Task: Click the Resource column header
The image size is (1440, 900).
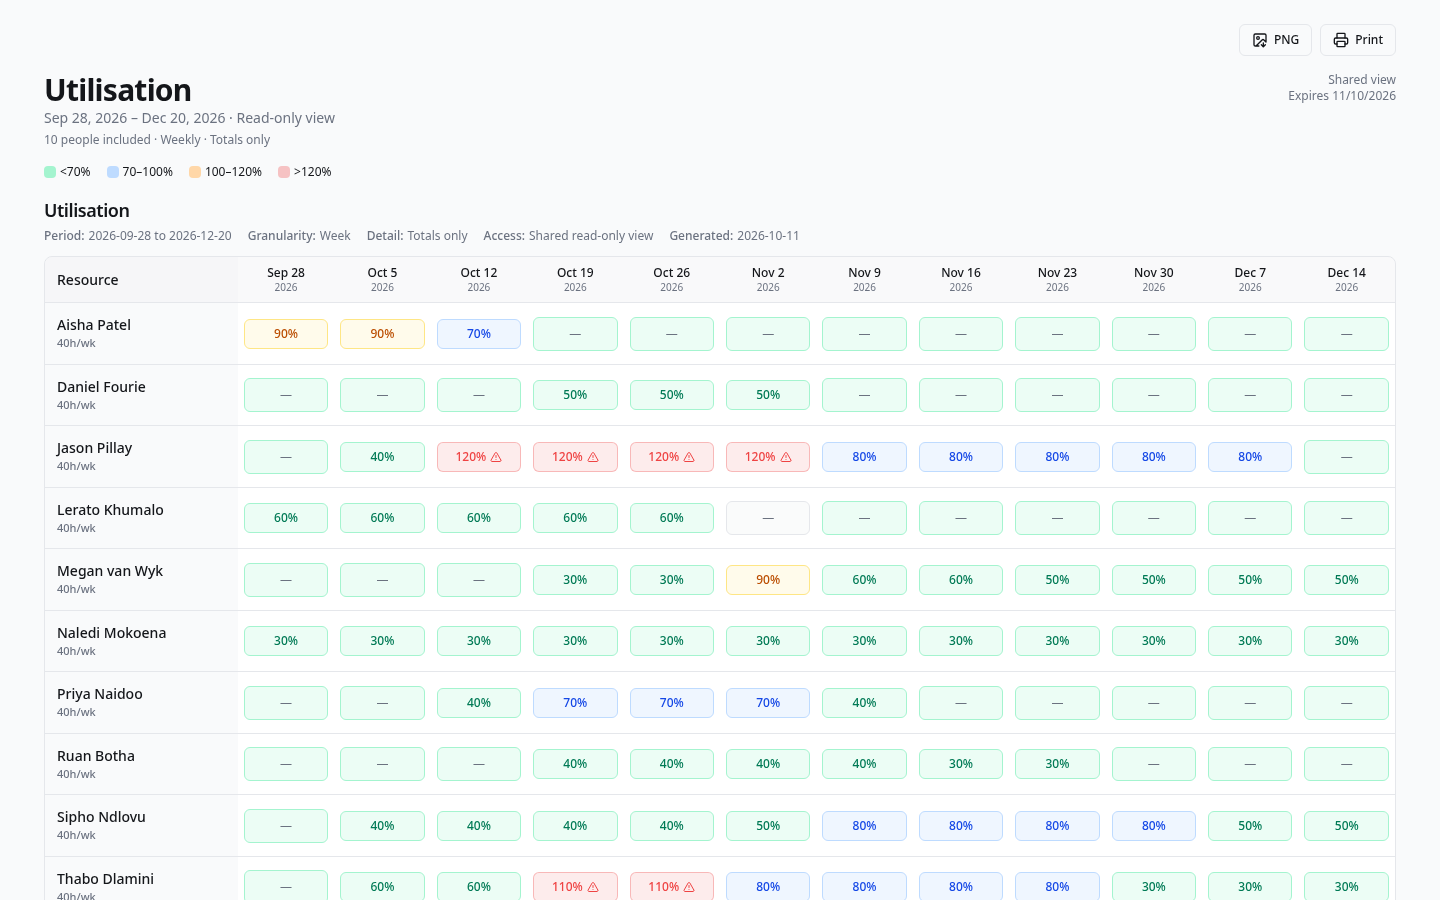Action: click(x=141, y=280)
